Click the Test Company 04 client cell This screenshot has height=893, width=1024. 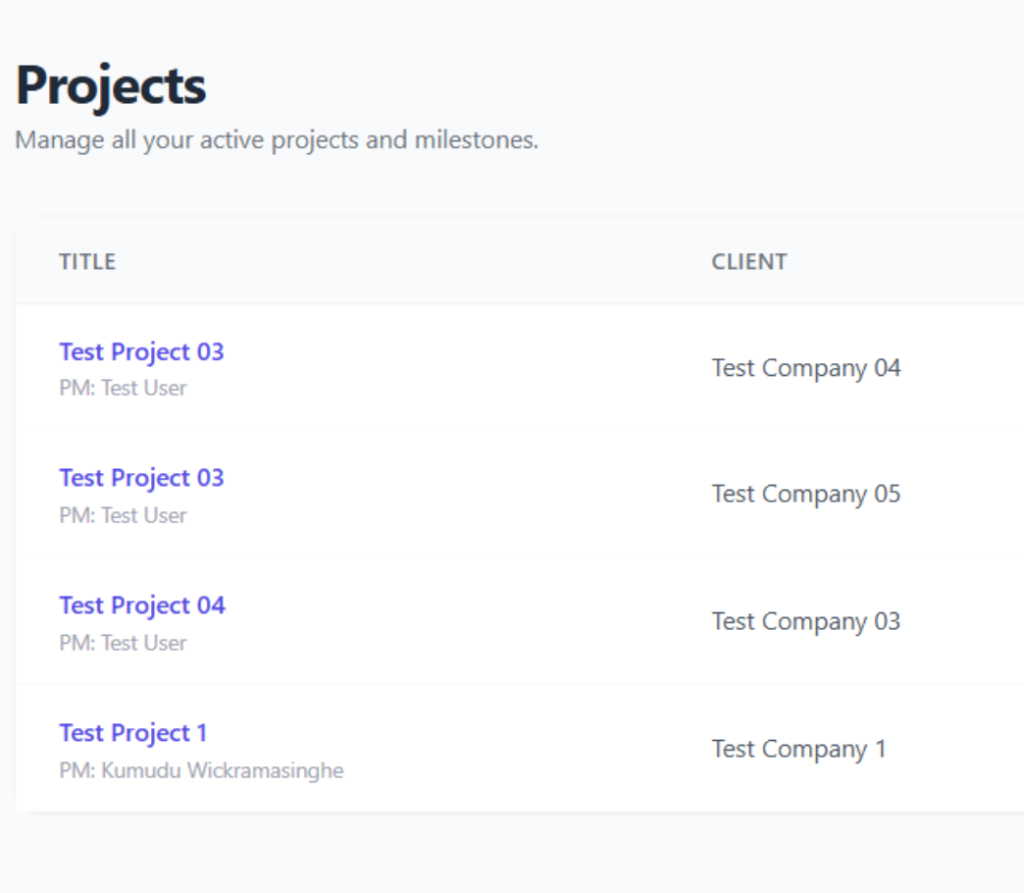(806, 368)
